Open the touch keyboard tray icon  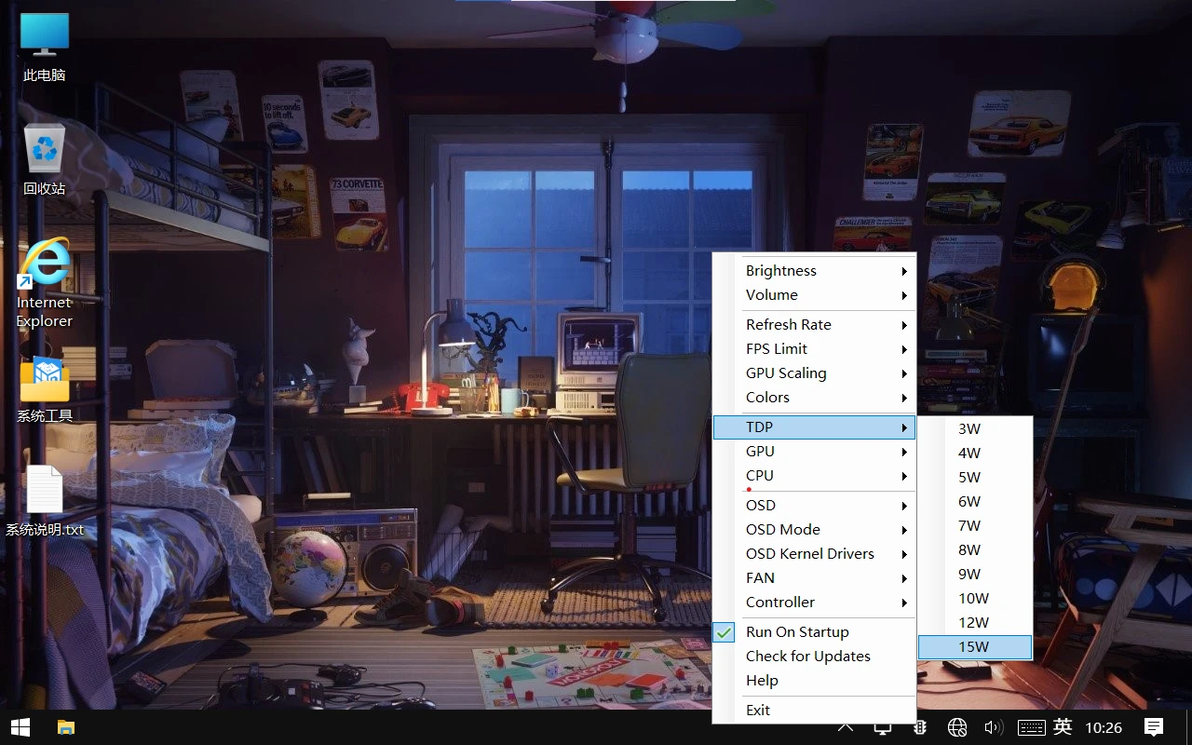click(x=1031, y=728)
